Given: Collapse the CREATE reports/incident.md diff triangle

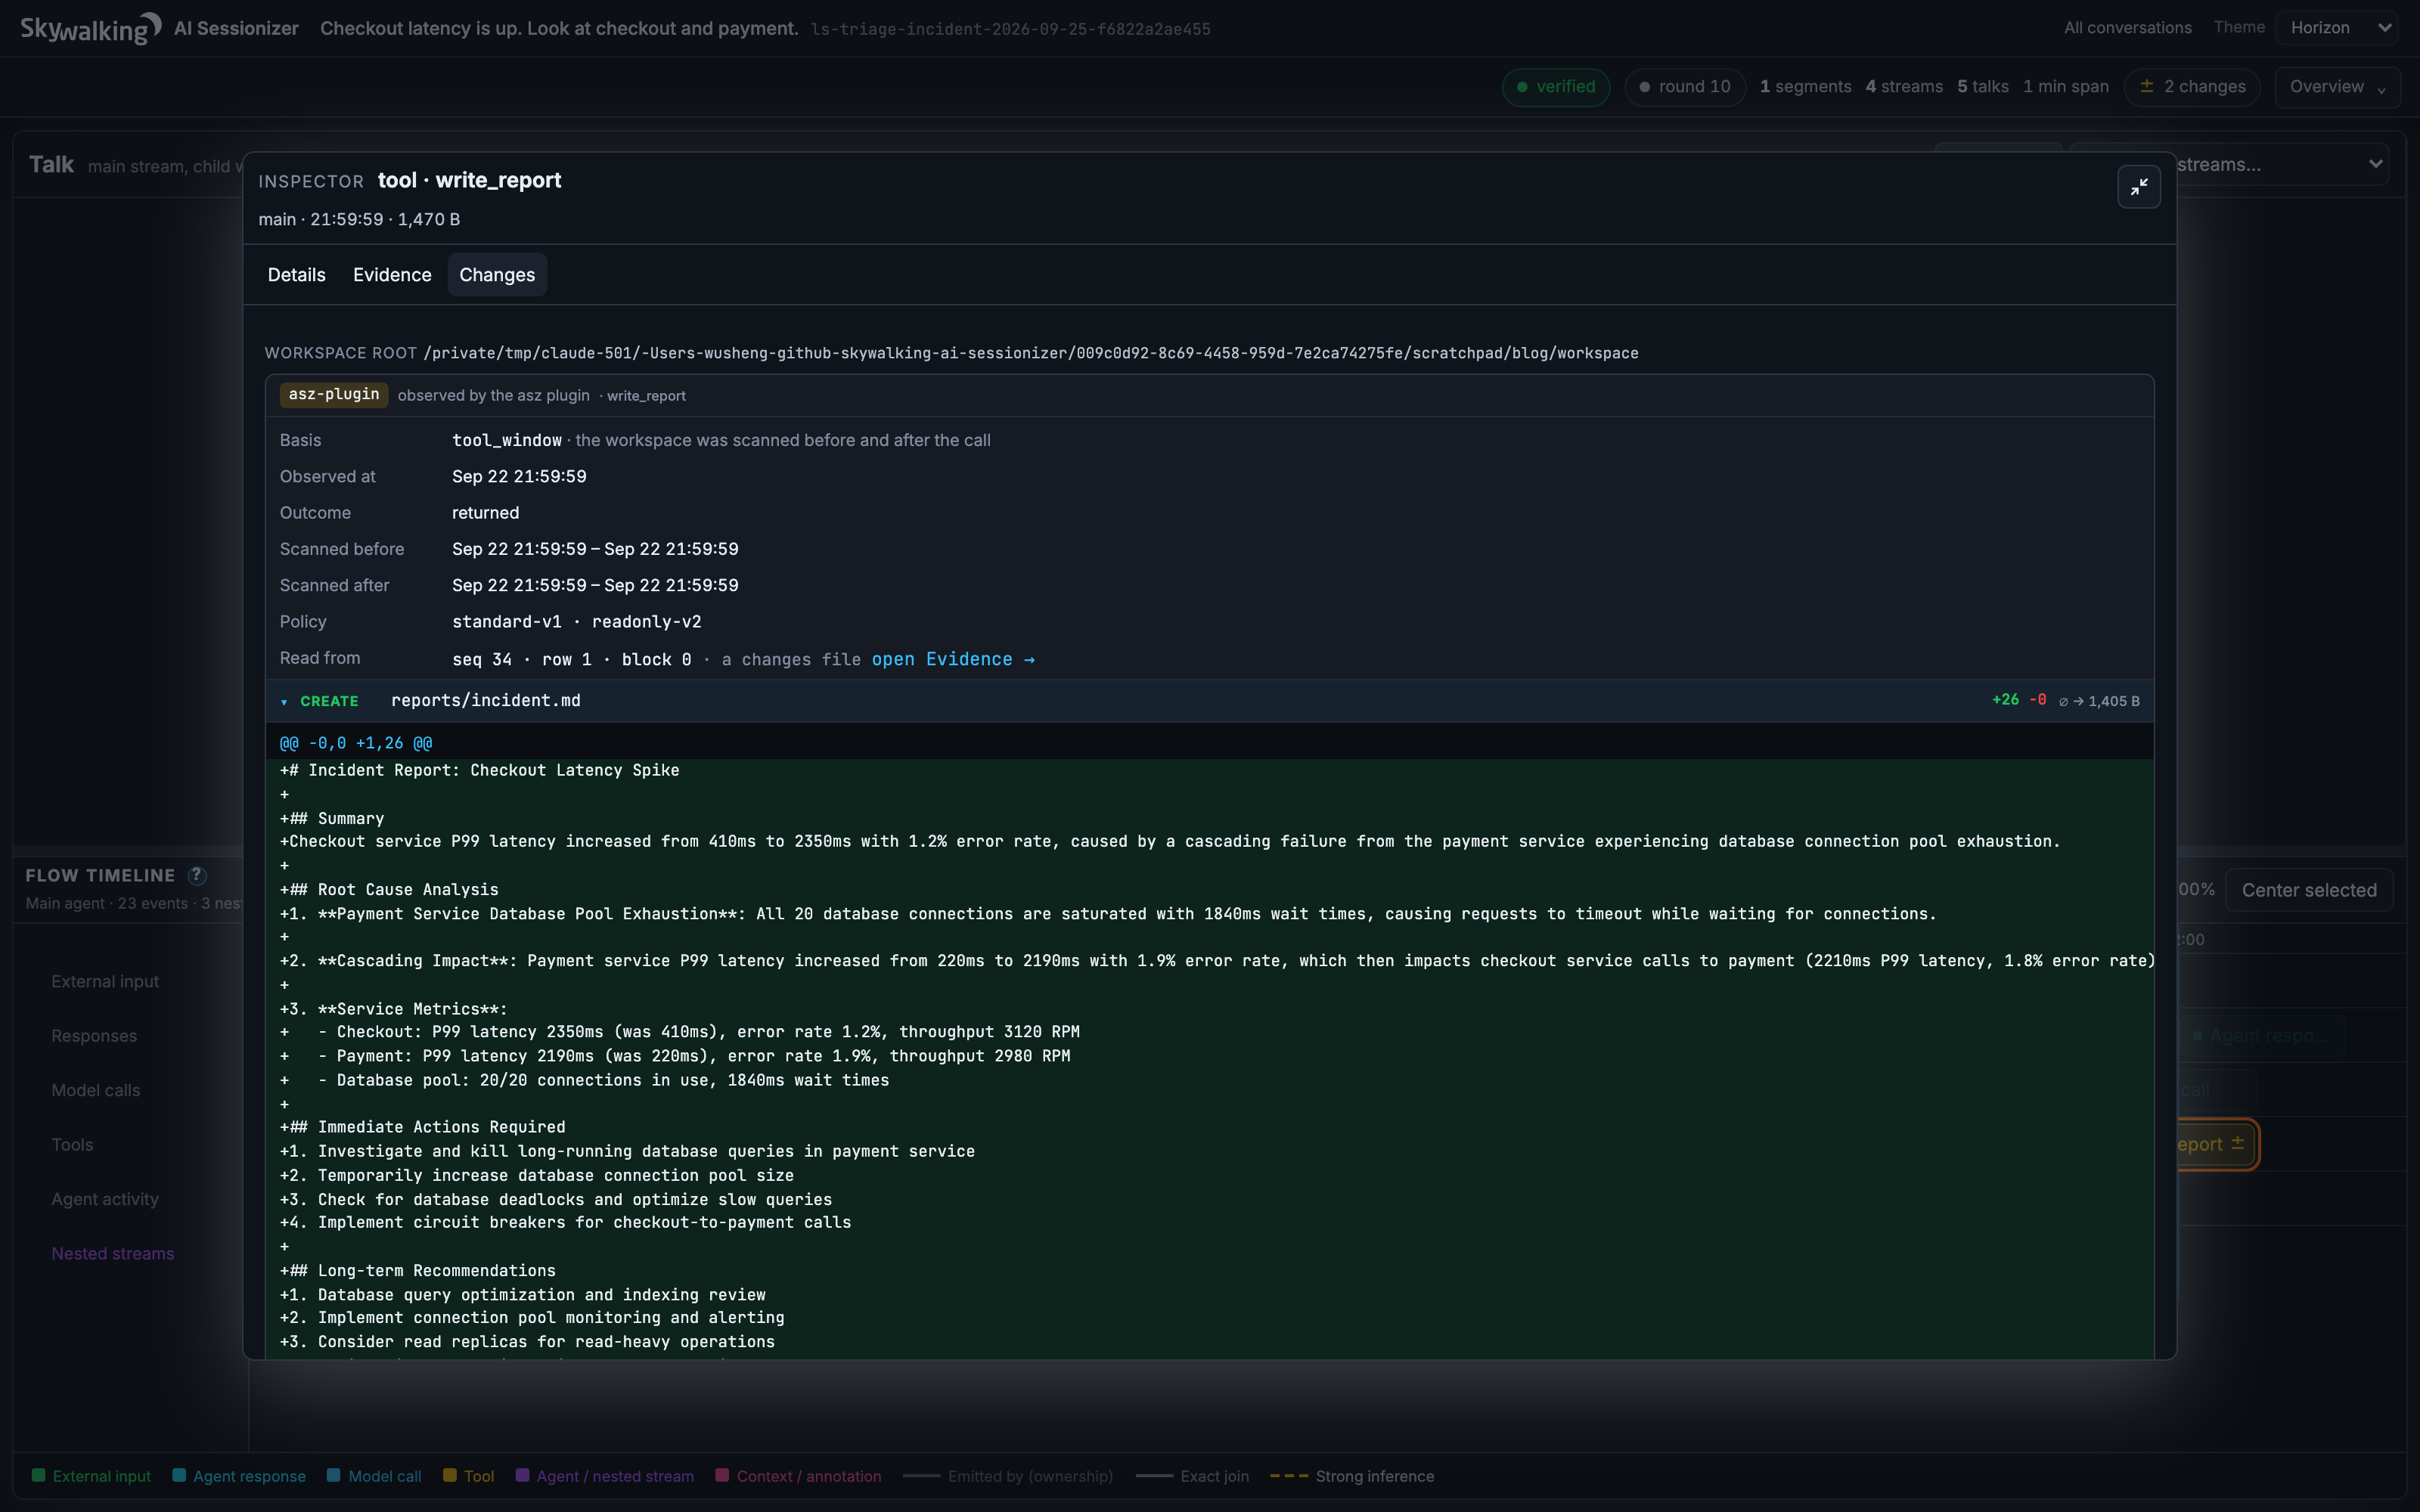Looking at the screenshot, I should tap(284, 702).
